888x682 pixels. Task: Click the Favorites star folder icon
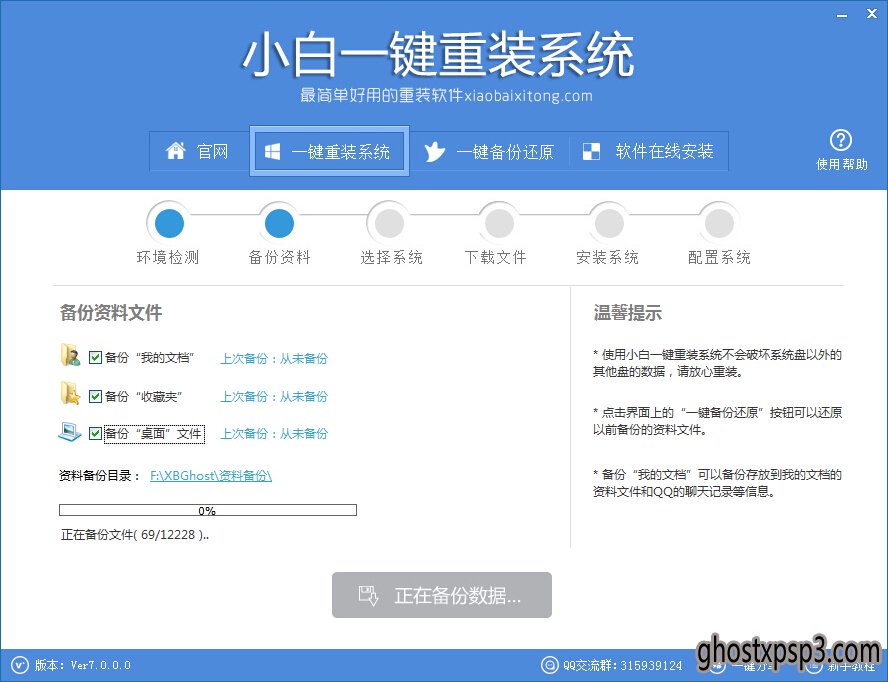pos(70,394)
